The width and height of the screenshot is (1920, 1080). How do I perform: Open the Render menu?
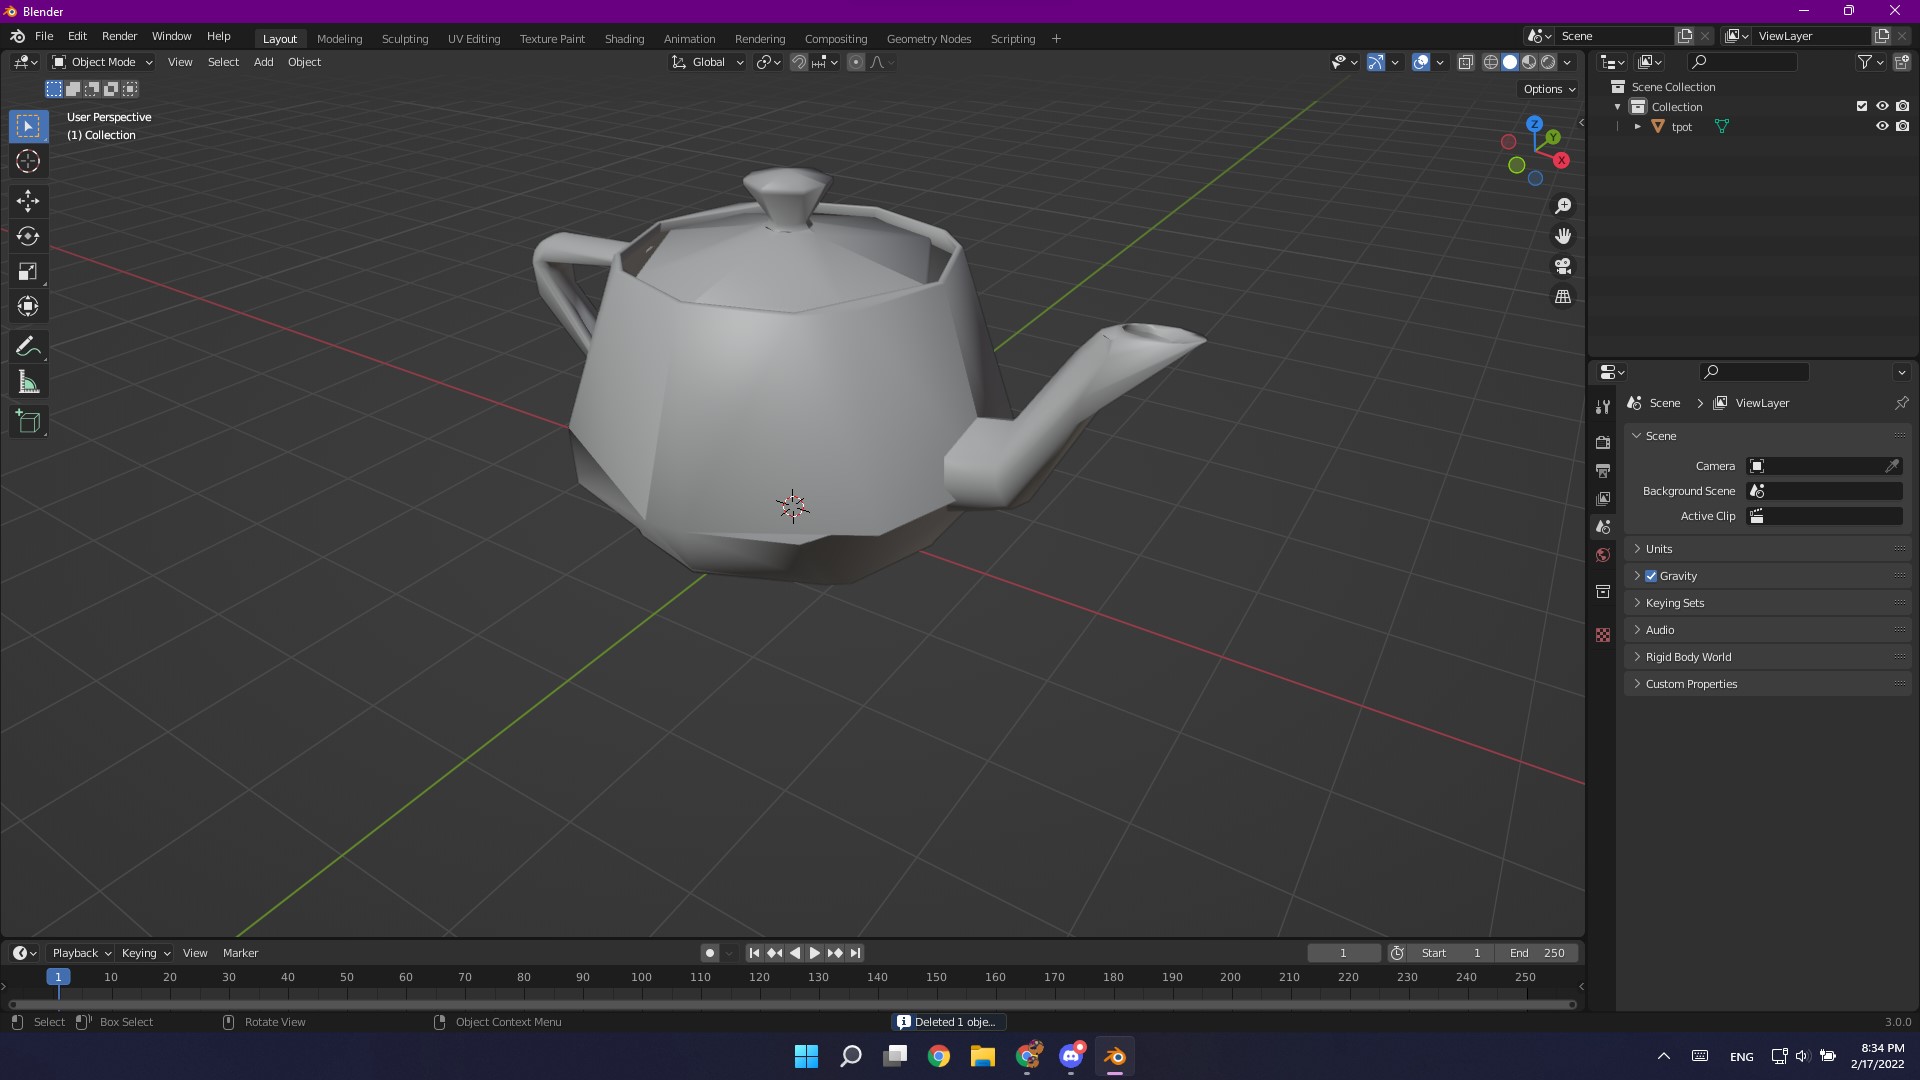point(119,36)
